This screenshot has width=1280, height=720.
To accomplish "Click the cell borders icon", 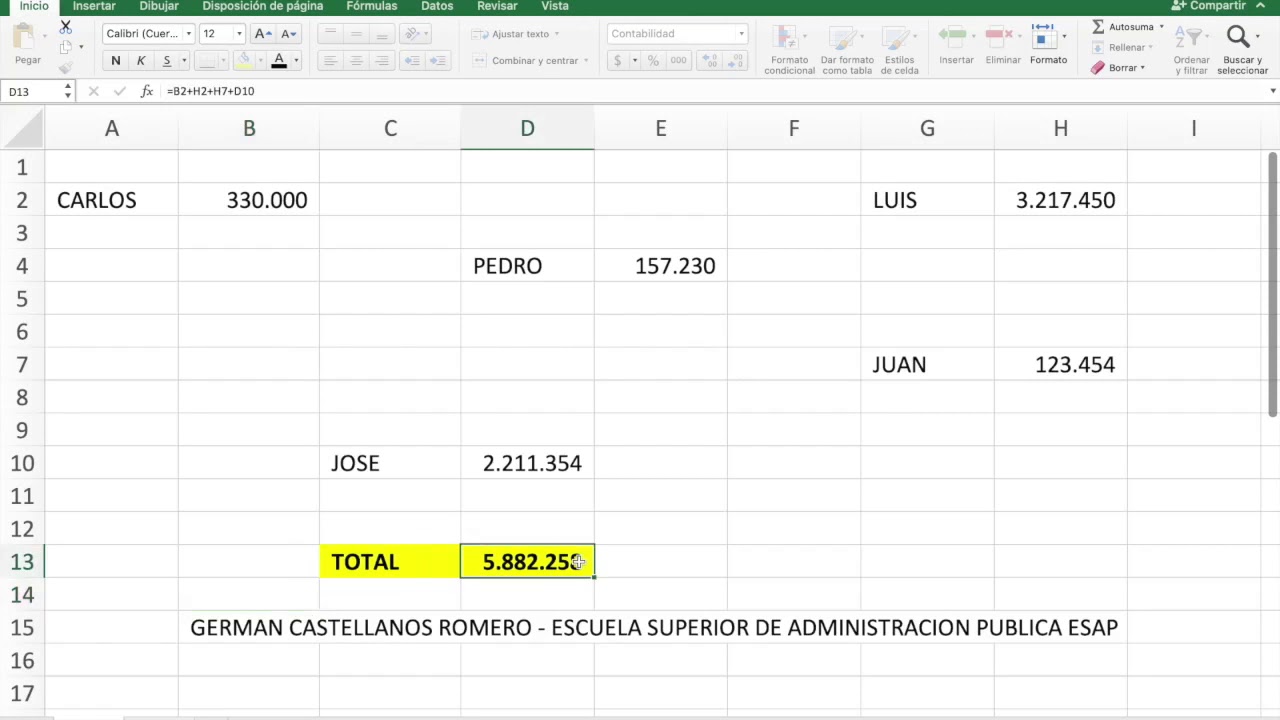I will coord(207,61).
